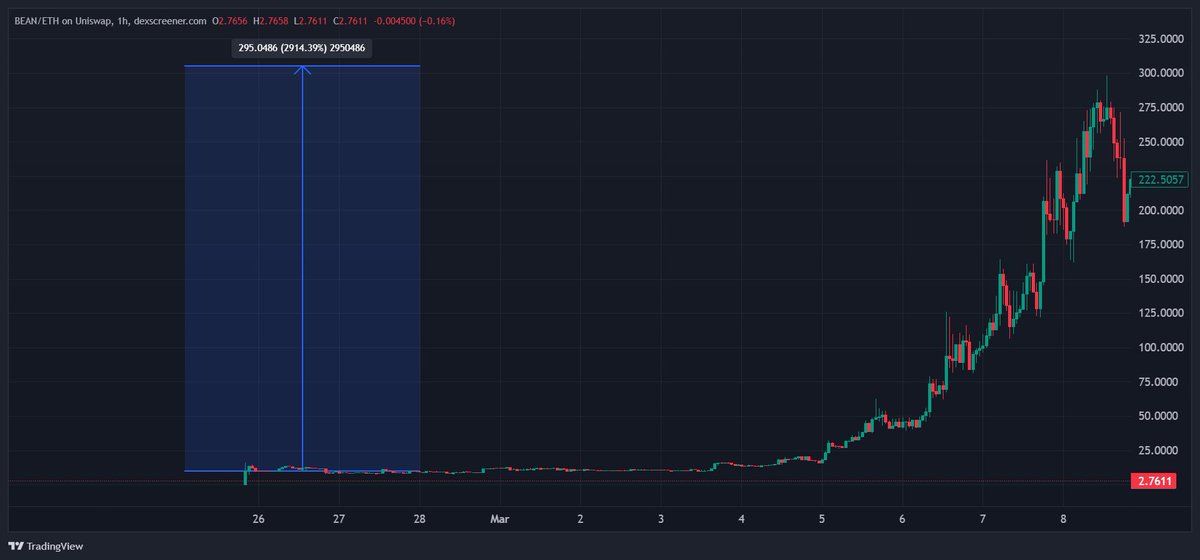1200x560 pixels.
Task: Click the 26 date on time axis
Action: pyautogui.click(x=259, y=519)
